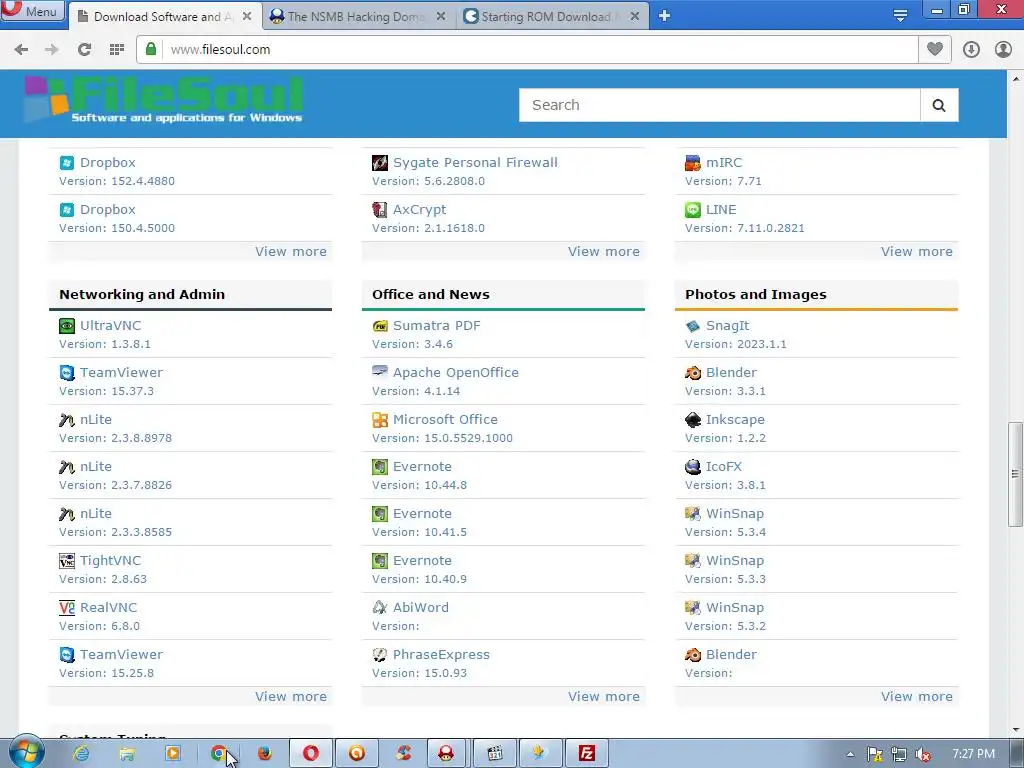Click the SnagIt icon

pyautogui.click(x=692, y=326)
